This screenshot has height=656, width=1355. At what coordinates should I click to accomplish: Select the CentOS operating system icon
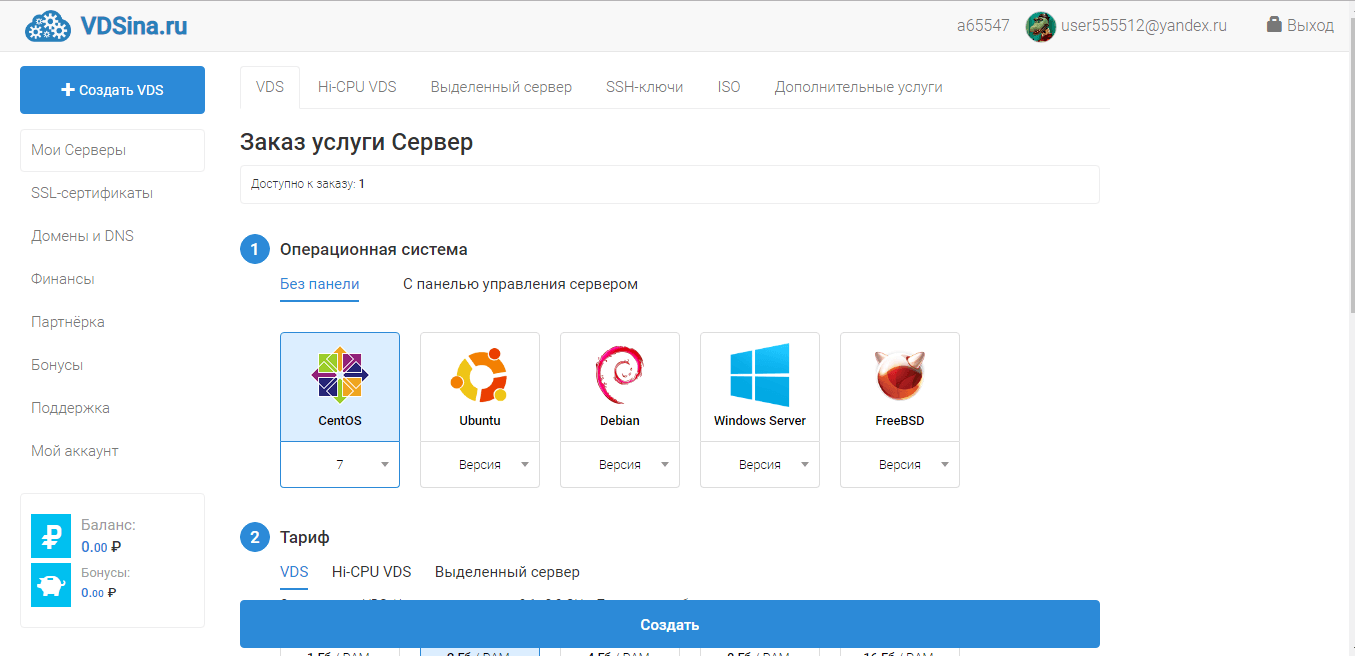click(340, 374)
